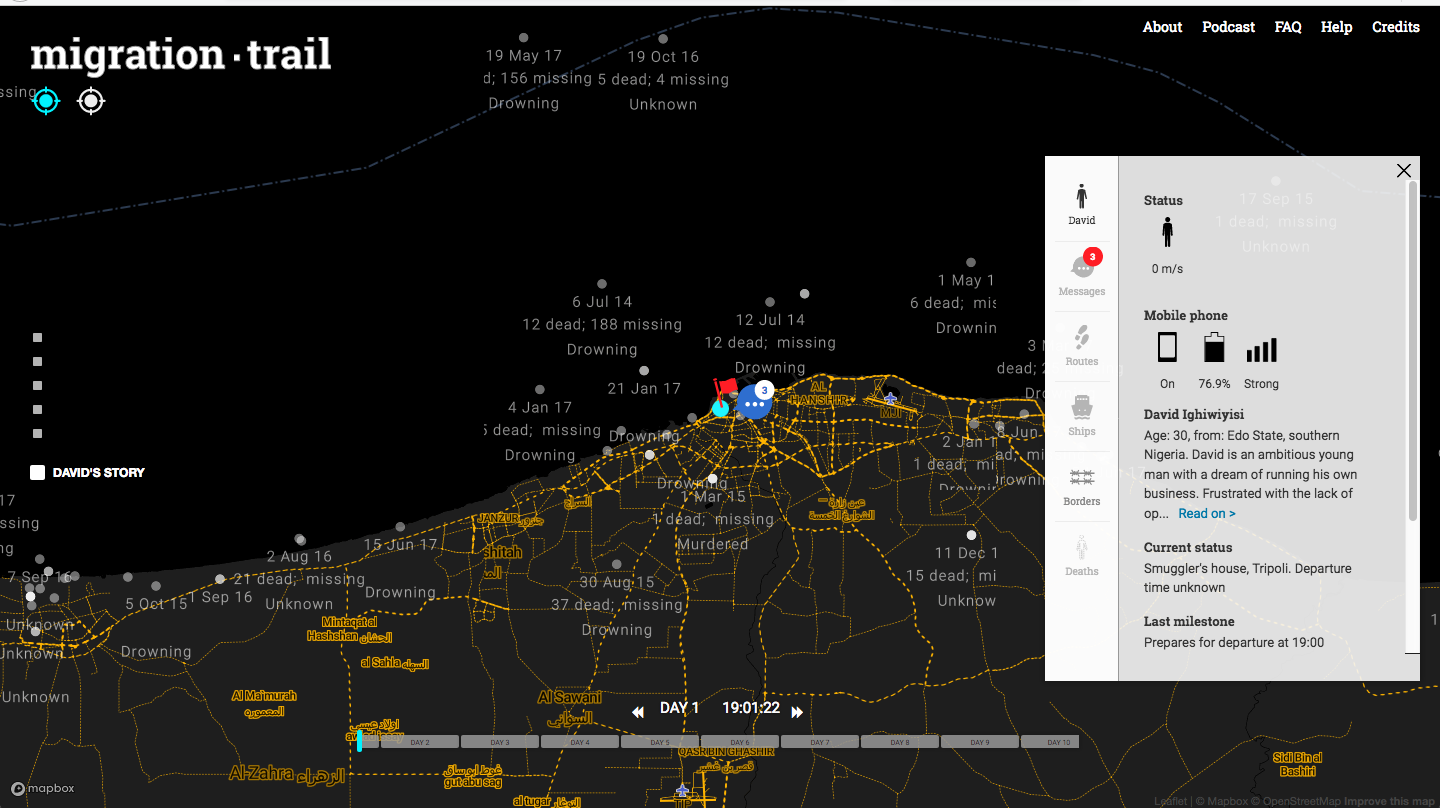Viewport: 1440px width, 808px height.
Task: Jump to DAY 5 on timeline
Action: click(660, 742)
